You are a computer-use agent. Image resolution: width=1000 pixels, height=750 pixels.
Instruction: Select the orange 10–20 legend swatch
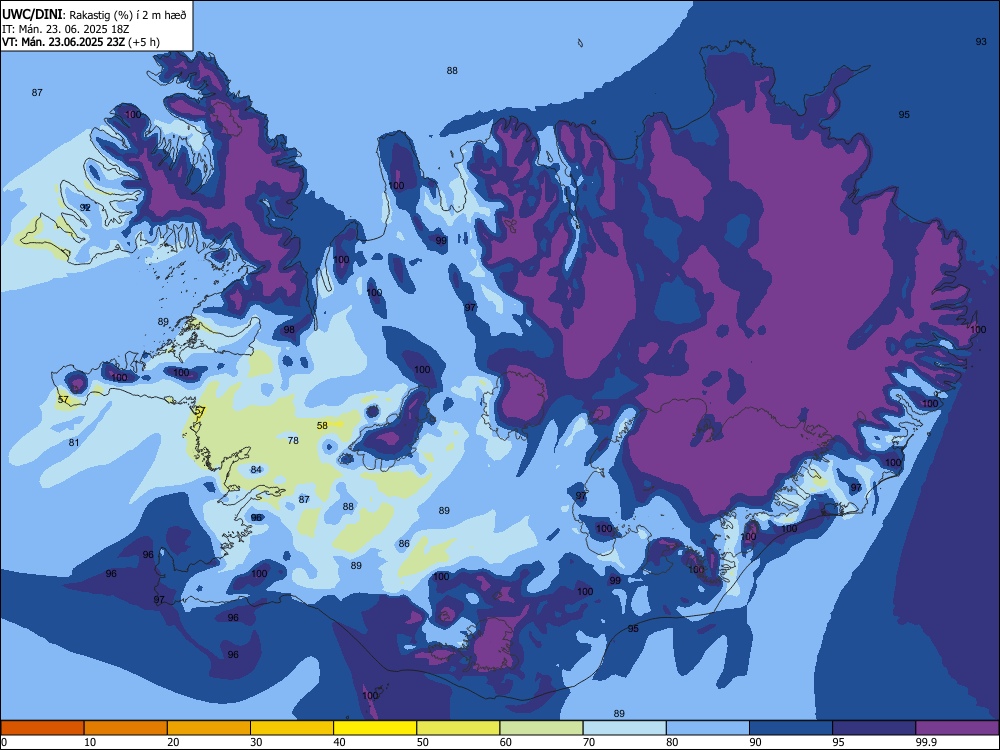pos(126,728)
